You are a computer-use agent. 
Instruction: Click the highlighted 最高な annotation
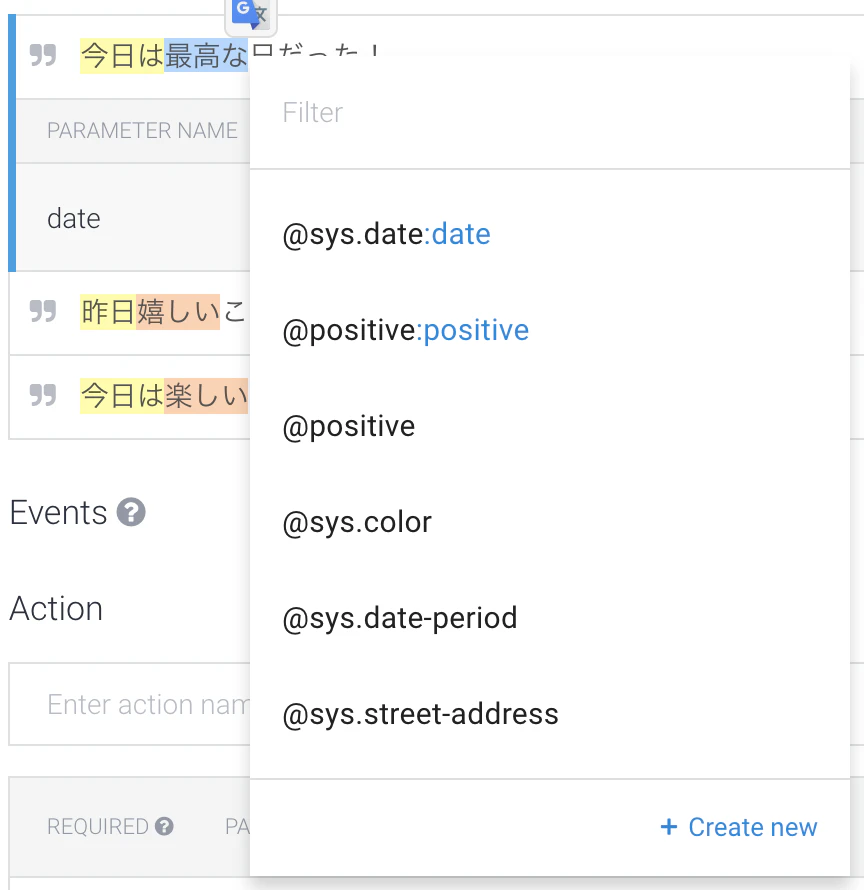coord(206,55)
